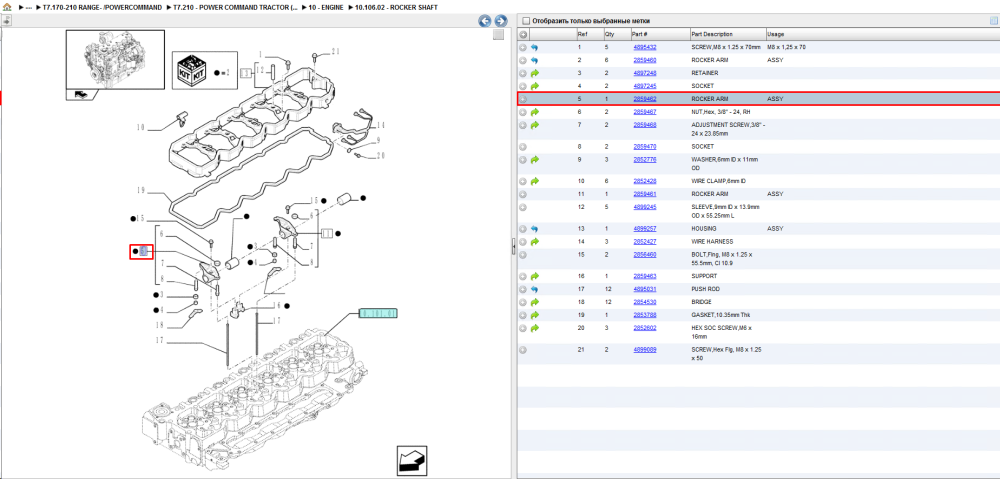Click the add-all circle icon in table header
This screenshot has width=1000, height=479.
[x=523, y=34]
